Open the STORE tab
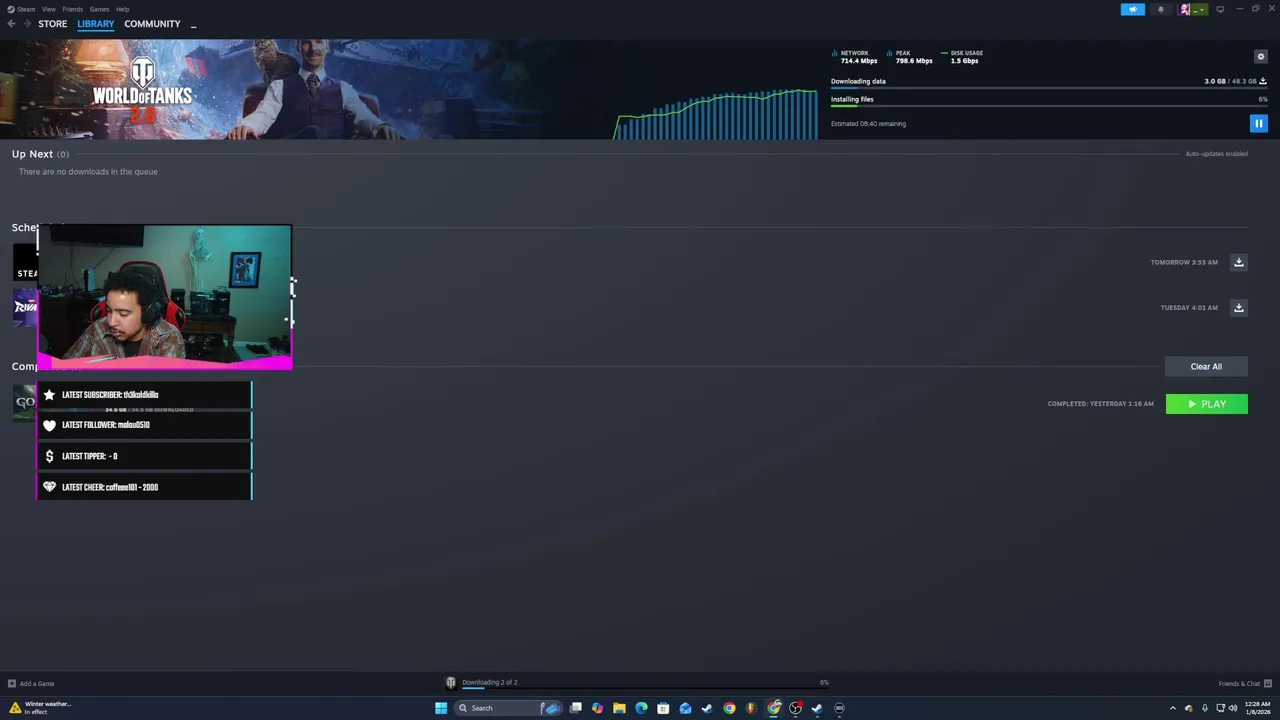 [52, 24]
